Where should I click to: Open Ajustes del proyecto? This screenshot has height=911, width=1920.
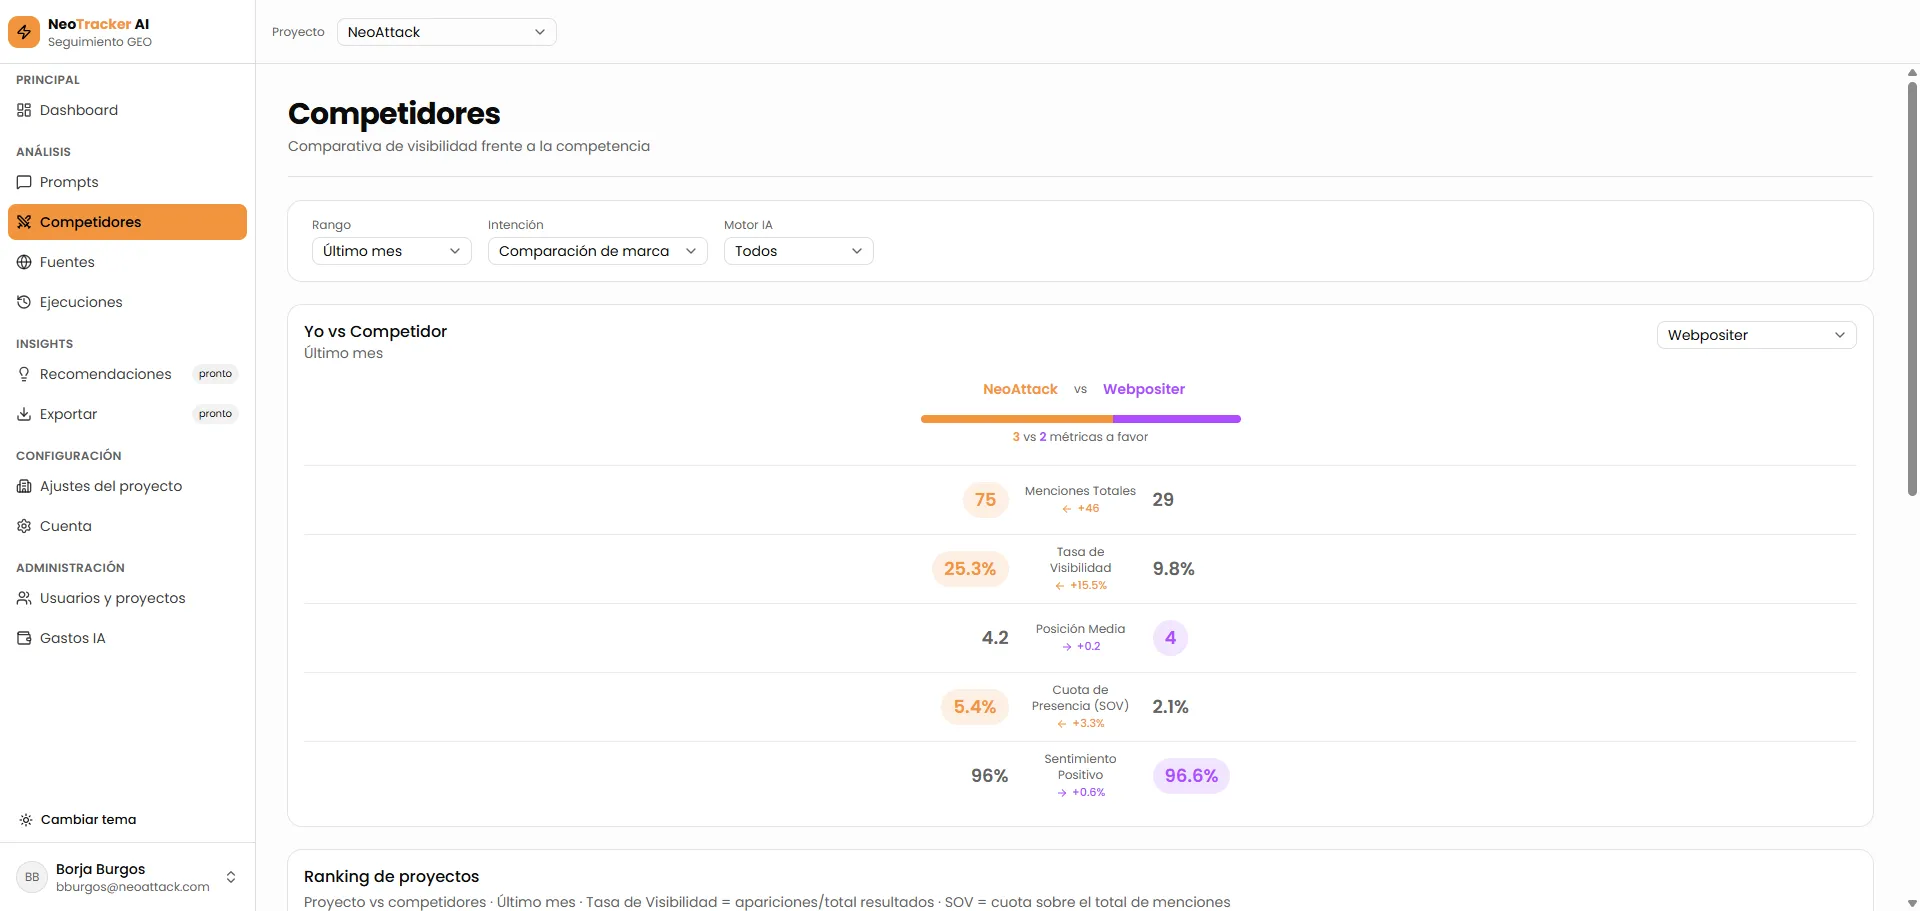[127, 486]
